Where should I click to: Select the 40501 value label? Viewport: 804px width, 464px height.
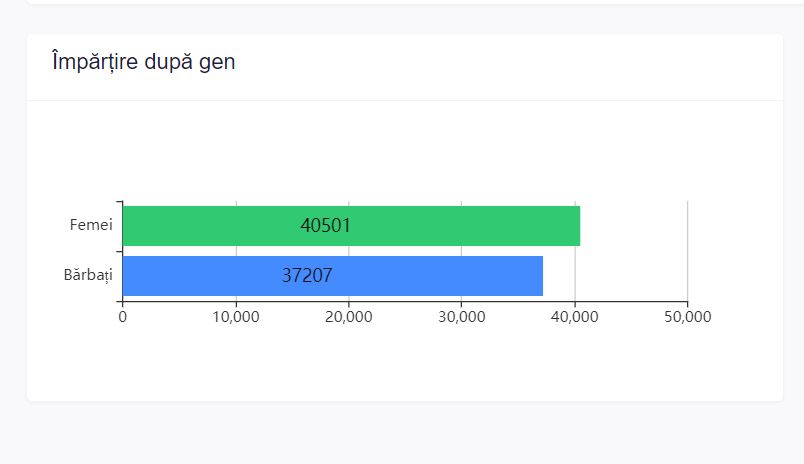point(326,226)
